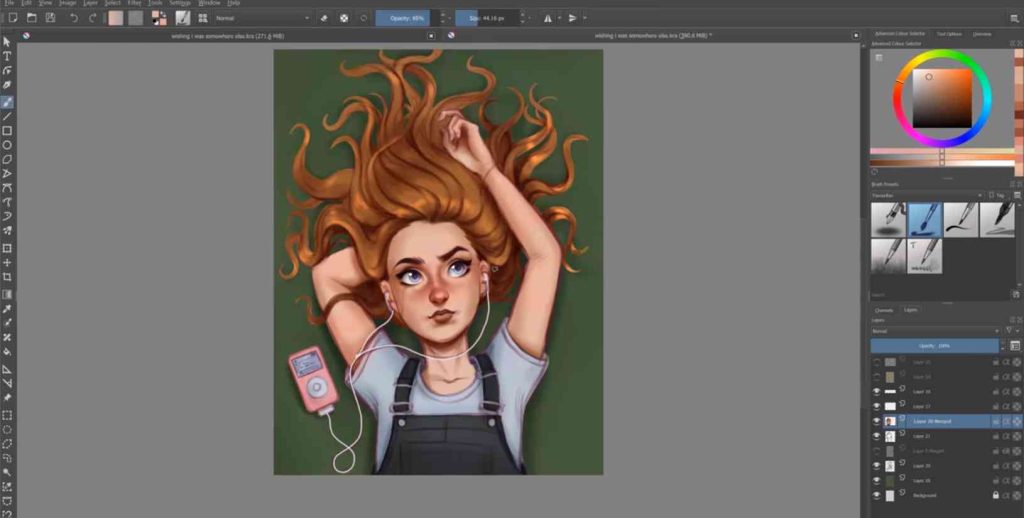Open the layer blending mode dropdown
Screen dimensions: 1024x518
[x=935, y=331]
